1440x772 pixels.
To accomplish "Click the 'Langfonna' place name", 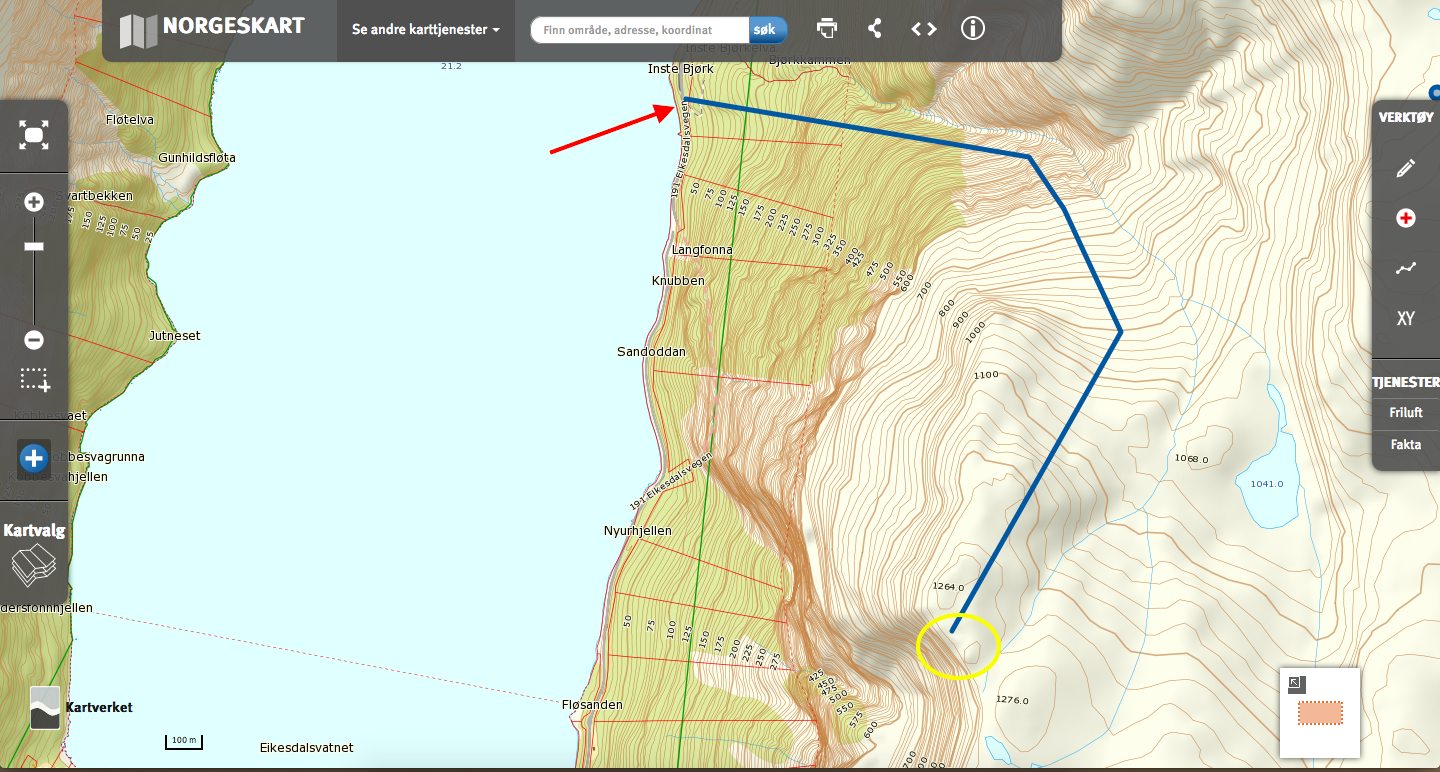I will click(x=702, y=250).
